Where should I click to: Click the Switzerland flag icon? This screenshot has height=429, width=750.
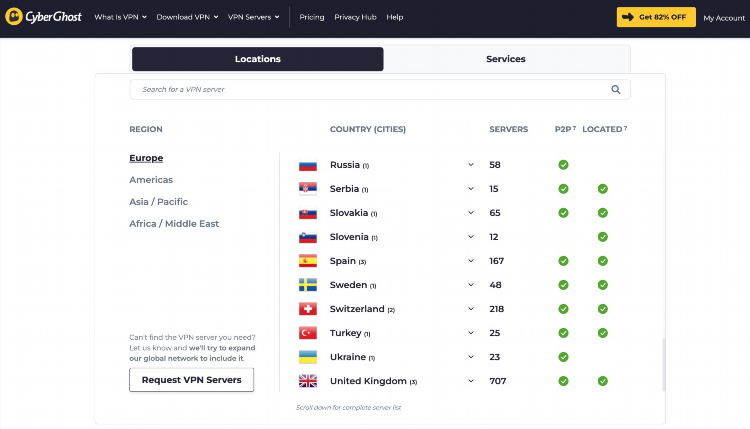click(x=308, y=309)
